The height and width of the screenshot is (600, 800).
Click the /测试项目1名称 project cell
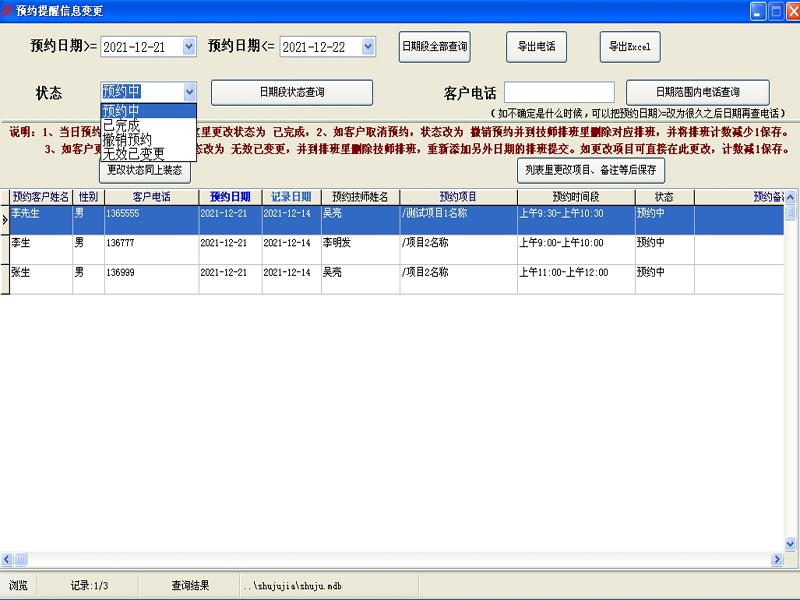(458, 220)
